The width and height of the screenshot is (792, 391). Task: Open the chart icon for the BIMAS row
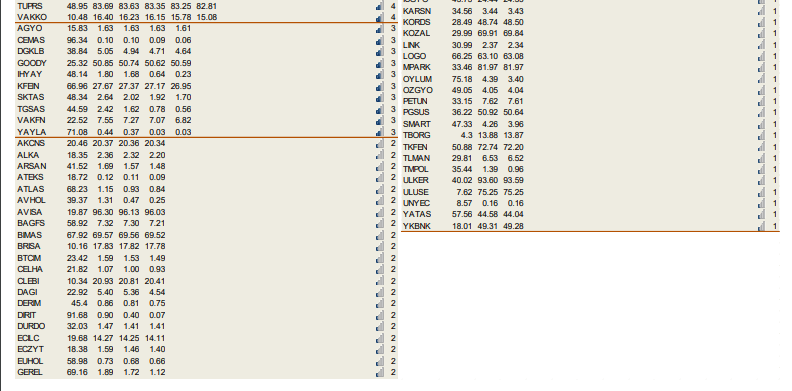[380, 235]
